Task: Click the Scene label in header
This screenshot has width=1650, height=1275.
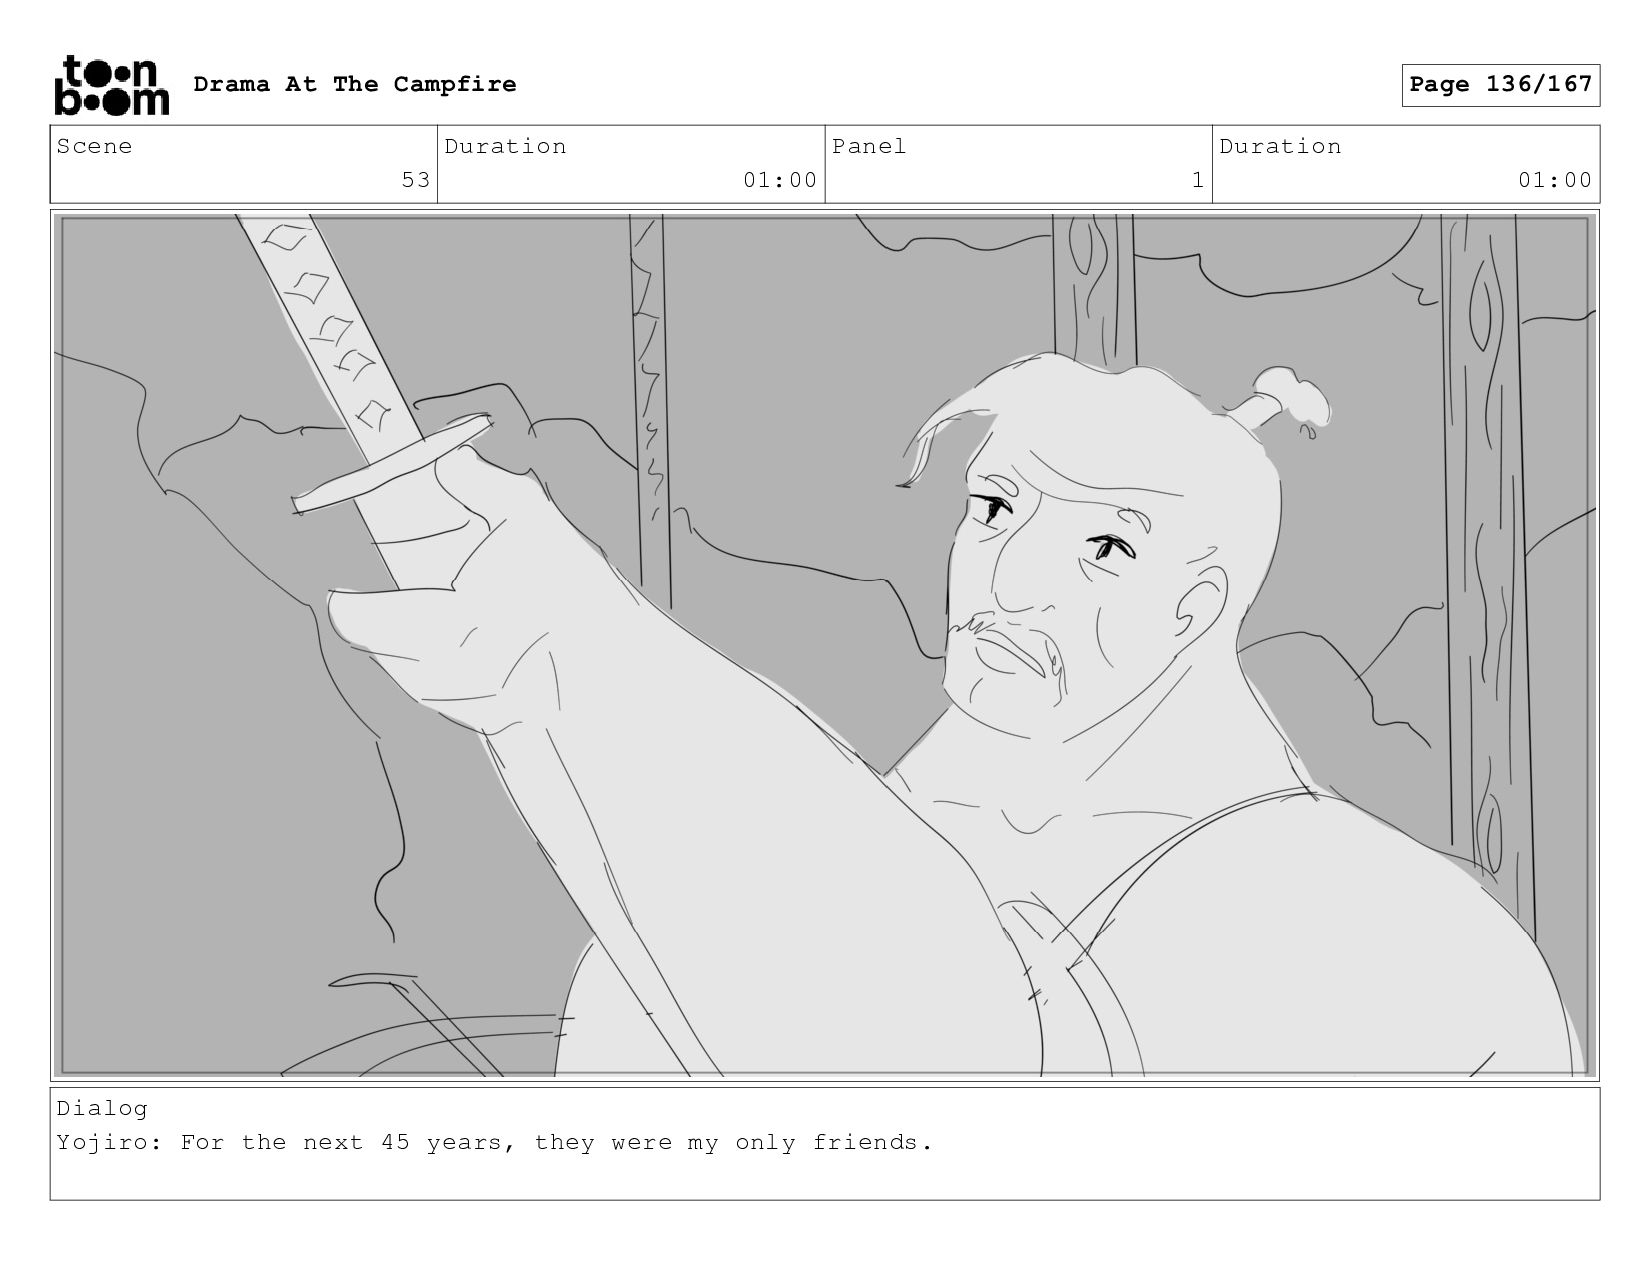Action: point(94,146)
